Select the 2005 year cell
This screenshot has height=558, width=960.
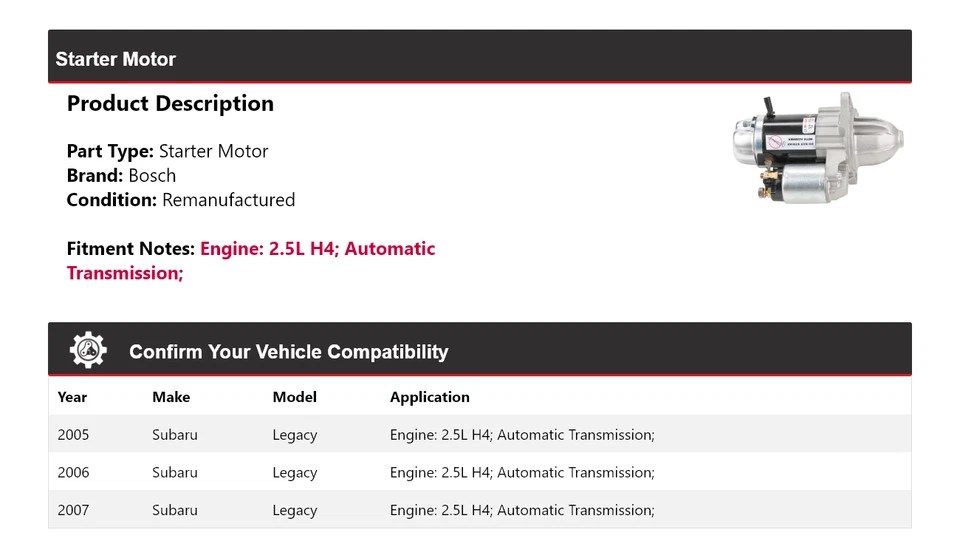73,435
